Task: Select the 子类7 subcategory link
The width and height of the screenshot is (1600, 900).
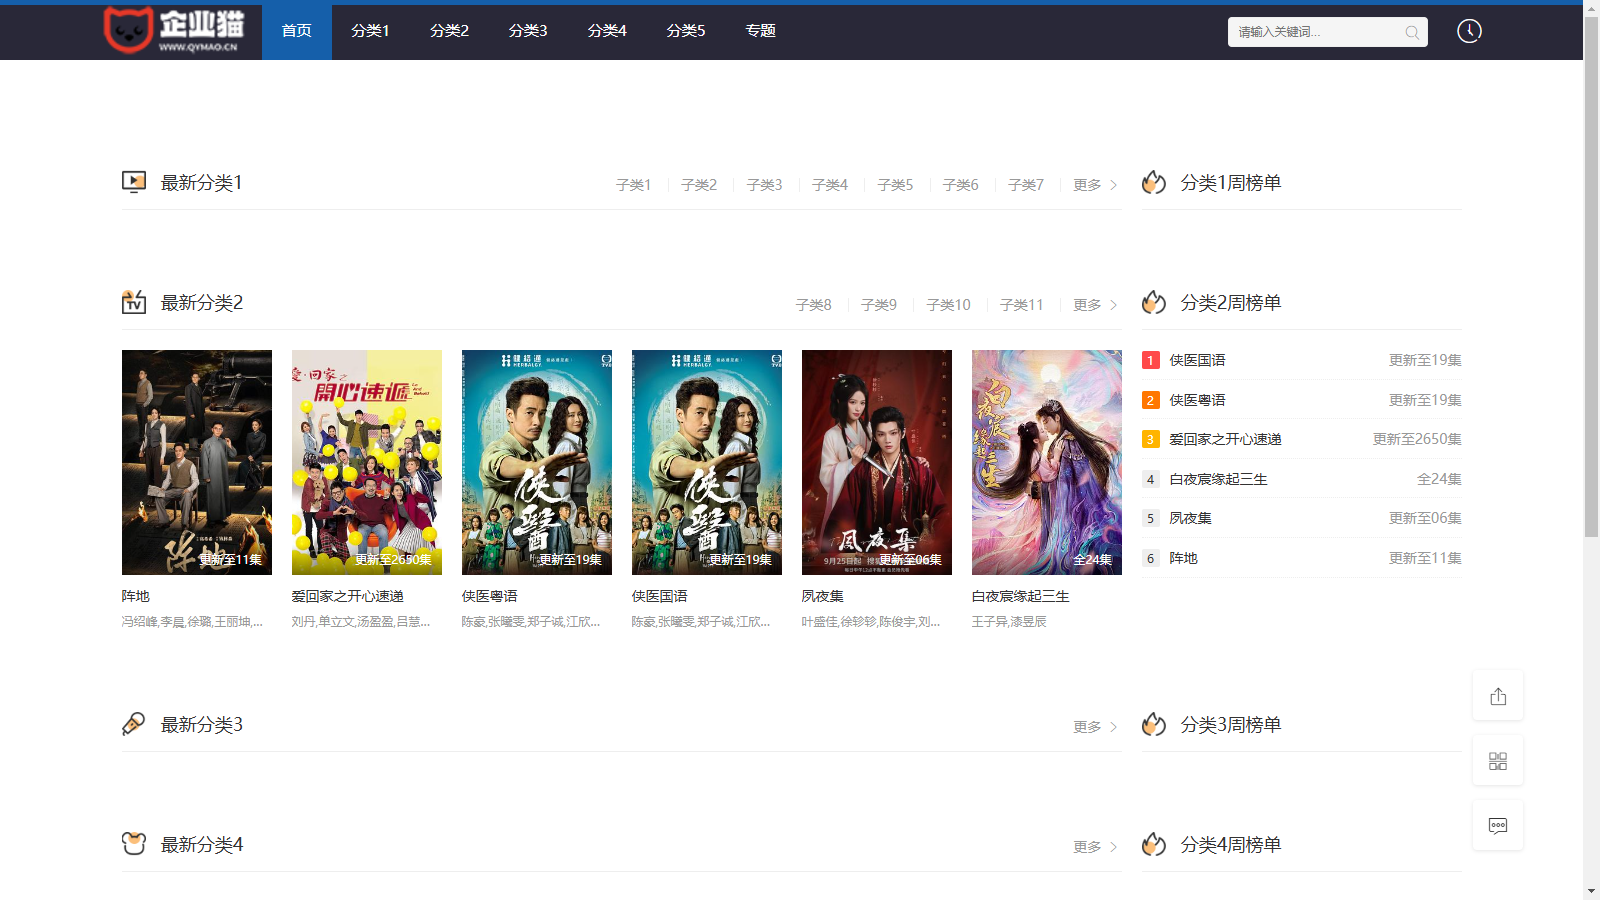Action: click(1026, 185)
